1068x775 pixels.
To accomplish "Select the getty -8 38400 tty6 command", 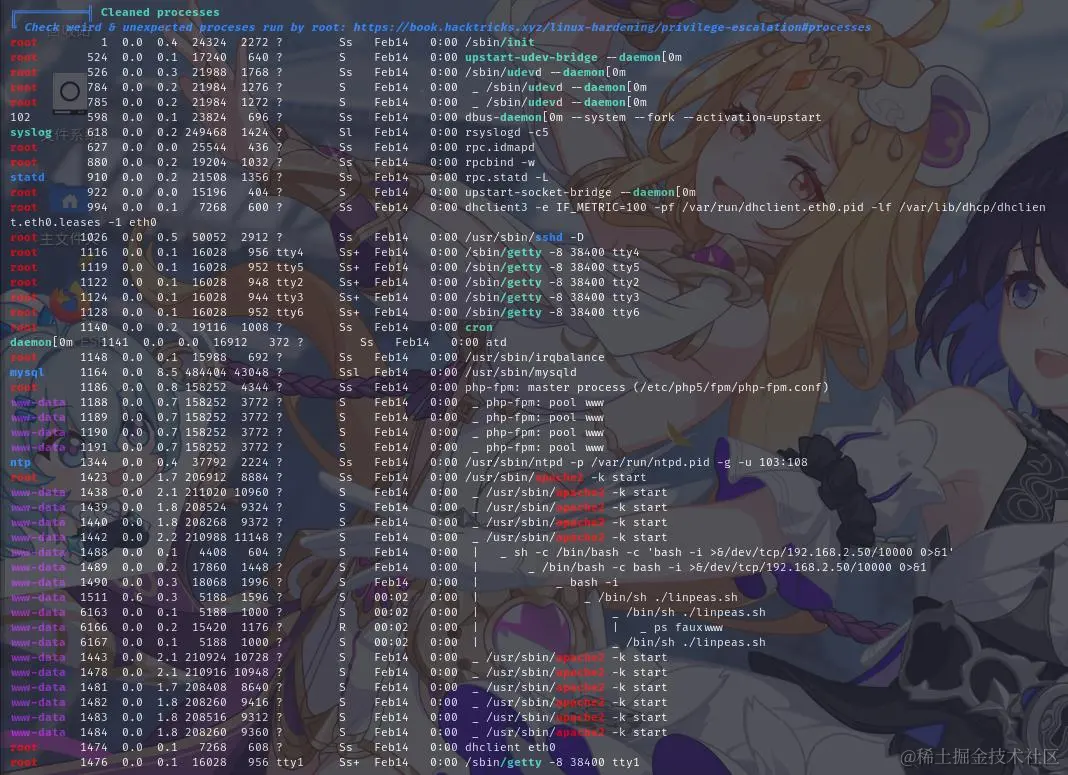I will pos(552,312).
